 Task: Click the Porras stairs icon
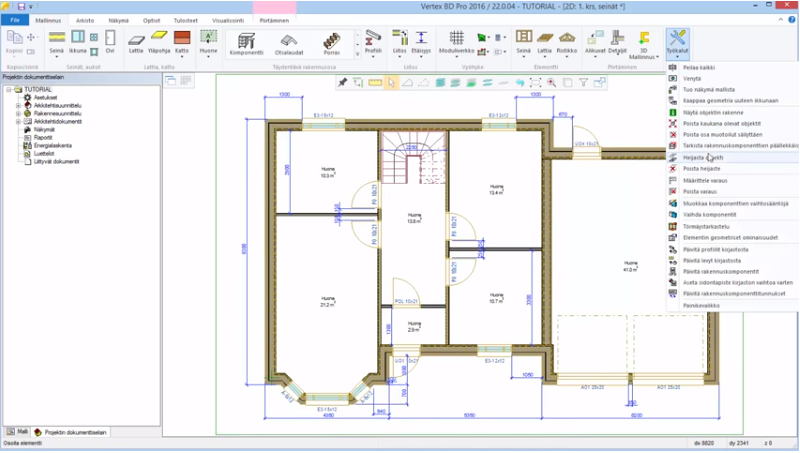(x=331, y=41)
